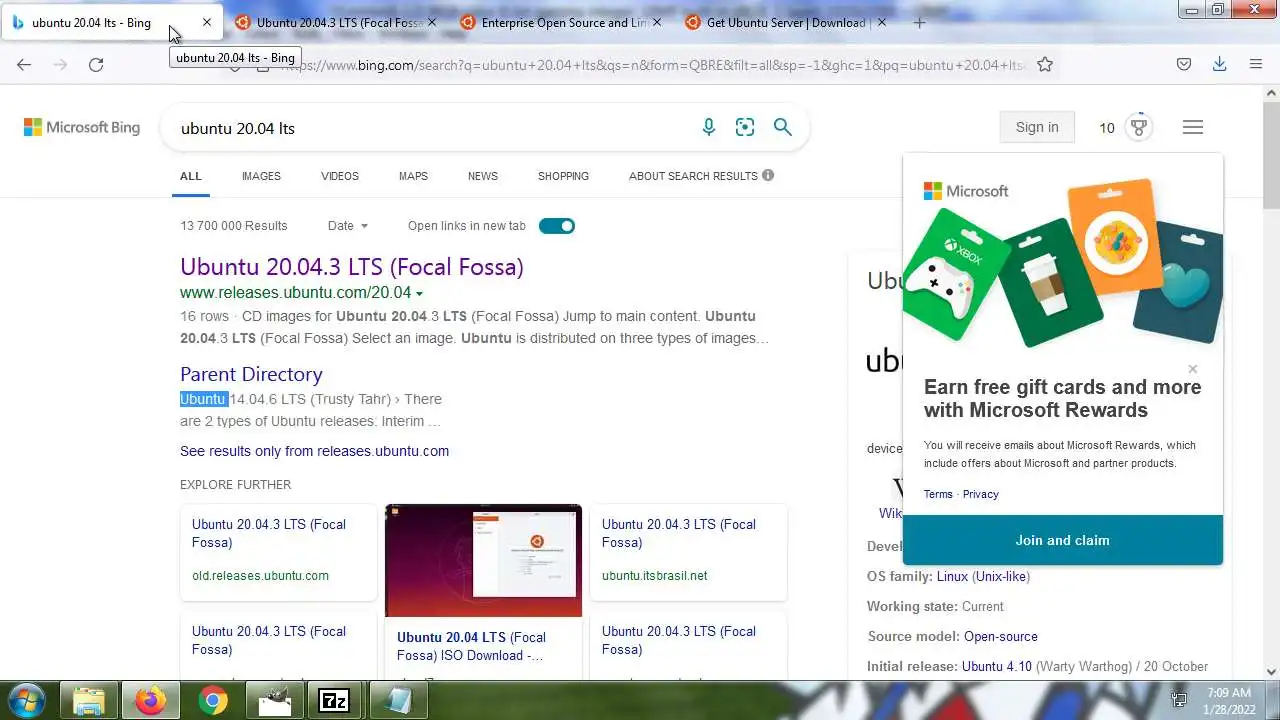Open 7-Zip from the taskbar
The image size is (1280, 720).
334,701
